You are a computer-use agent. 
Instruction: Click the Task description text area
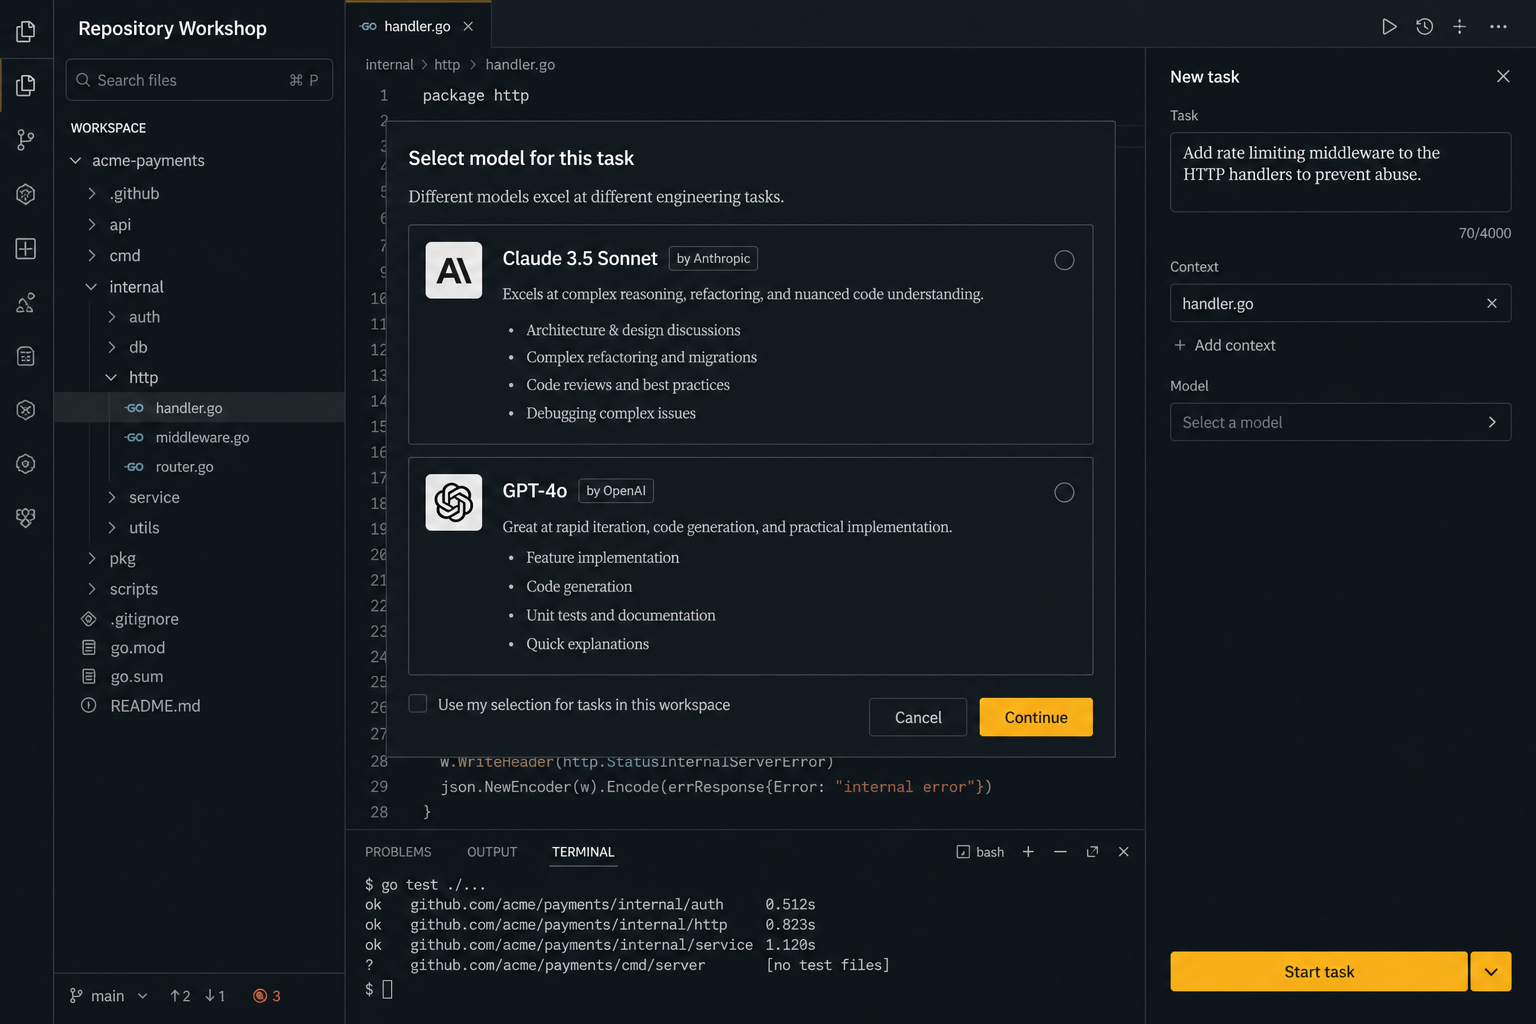point(1340,172)
